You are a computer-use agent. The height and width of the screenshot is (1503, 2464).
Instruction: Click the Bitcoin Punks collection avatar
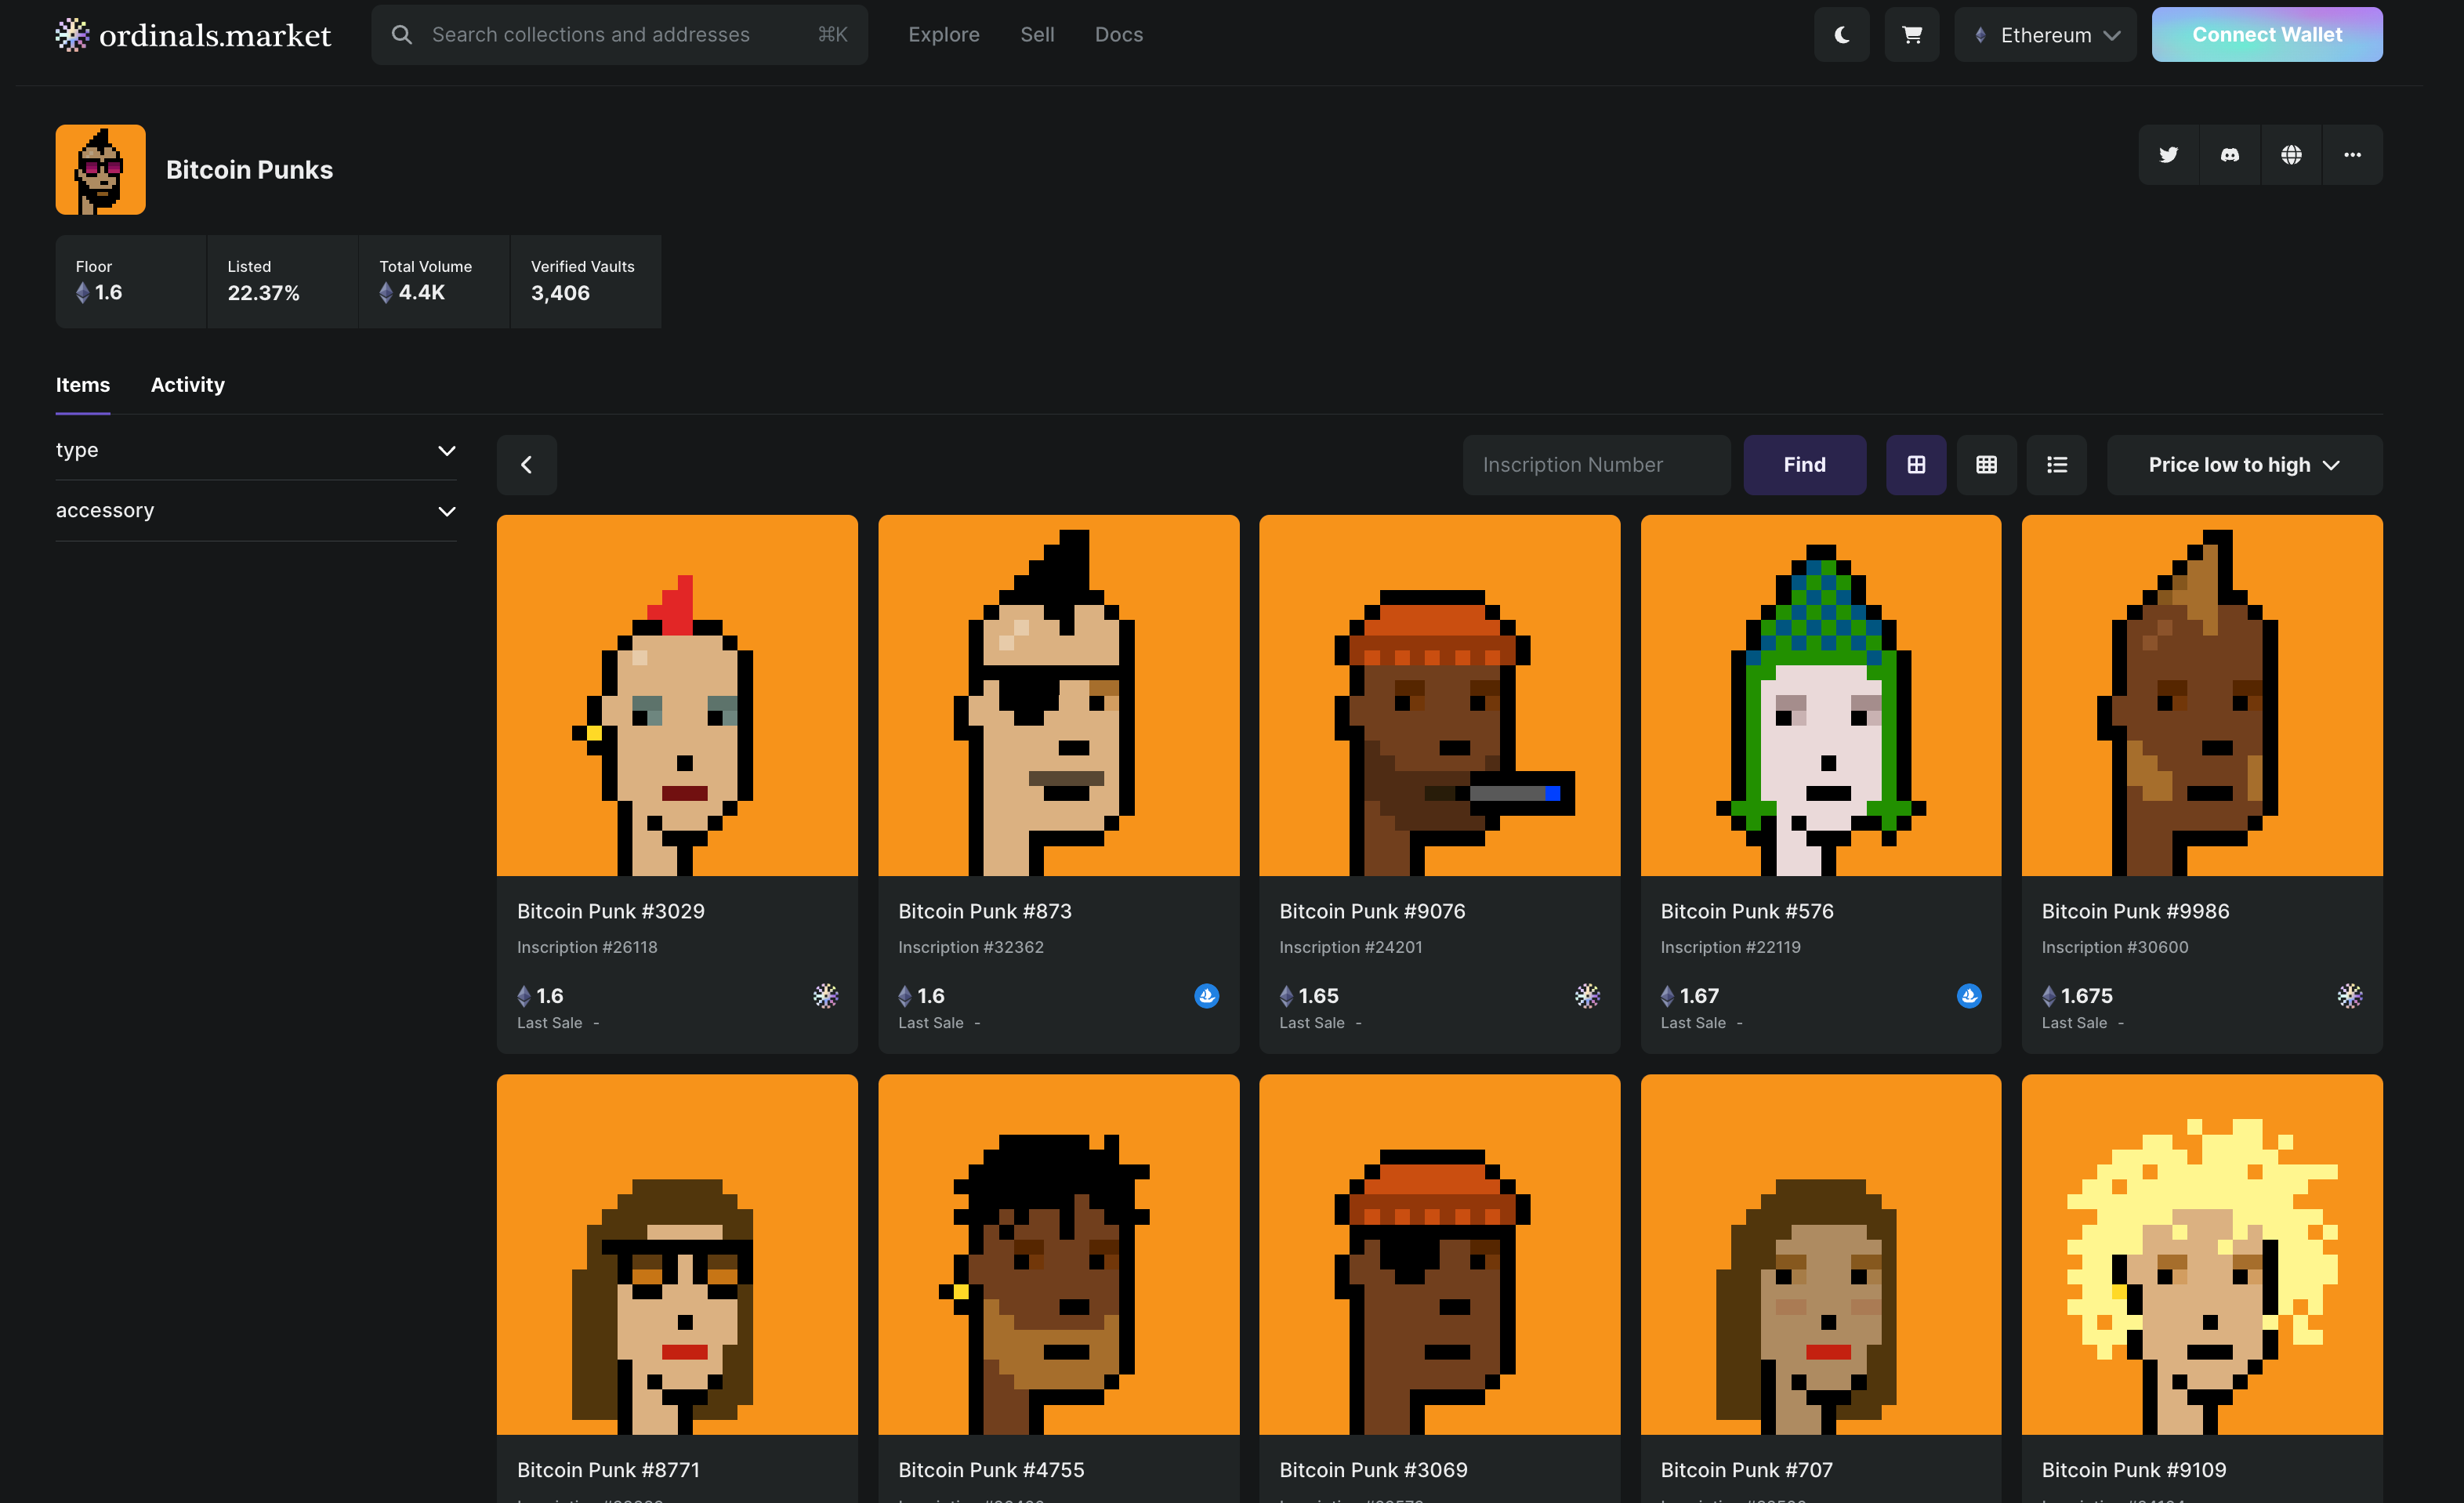pyautogui.click(x=100, y=170)
